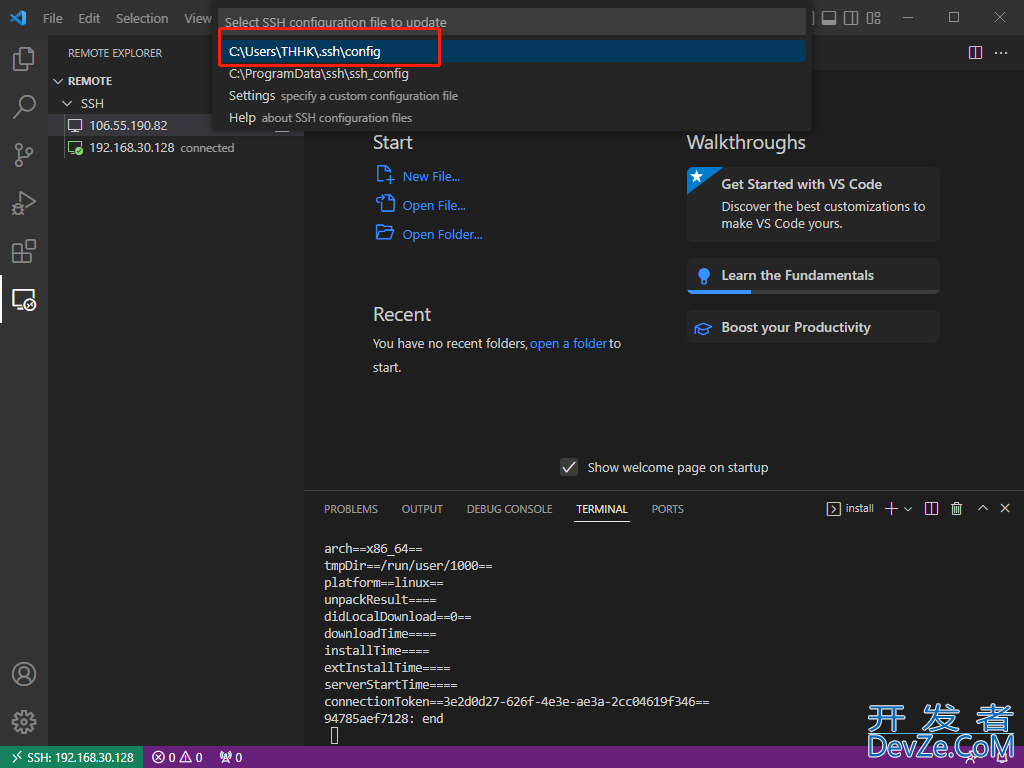Screen dimensions: 1024x768
Task: Open the Edit menu
Action: 89,18
